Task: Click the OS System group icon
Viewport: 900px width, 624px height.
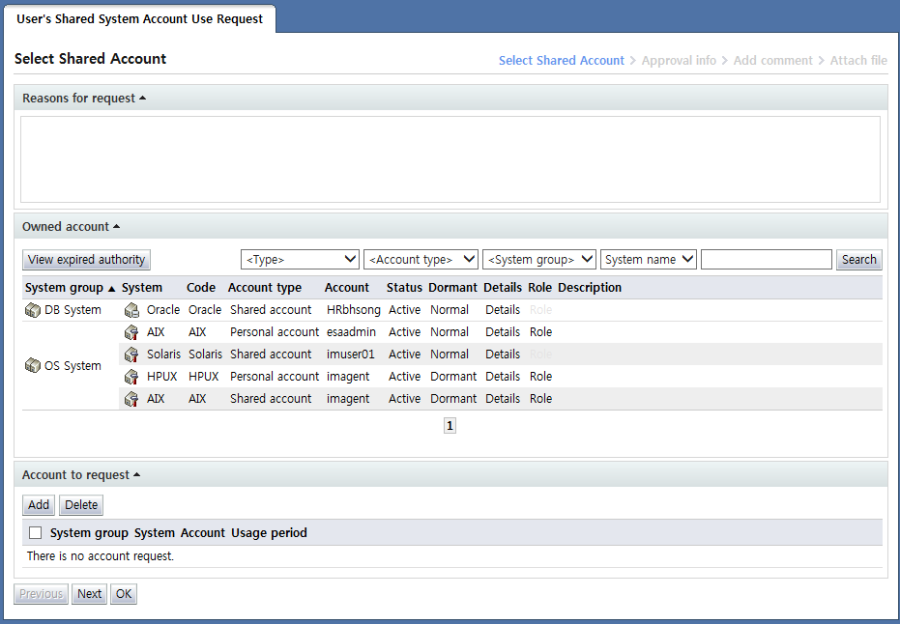Action: click(x=33, y=366)
